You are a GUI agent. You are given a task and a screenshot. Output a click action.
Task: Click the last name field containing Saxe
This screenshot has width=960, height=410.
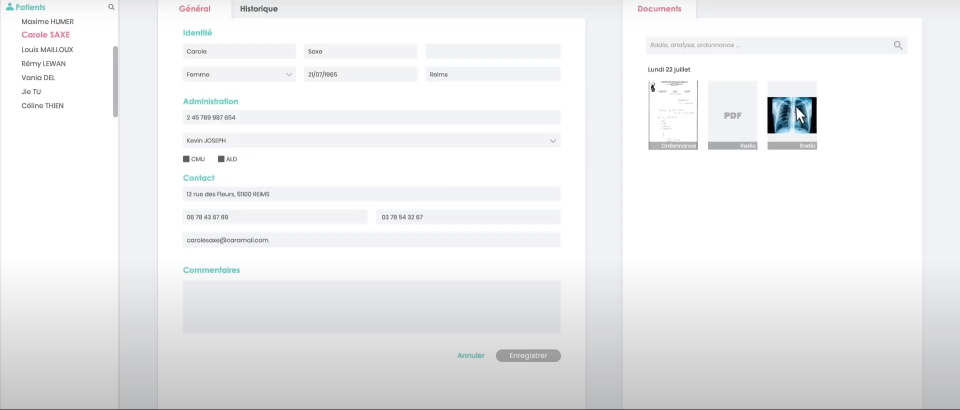pyautogui.click(x=361, y=51)
